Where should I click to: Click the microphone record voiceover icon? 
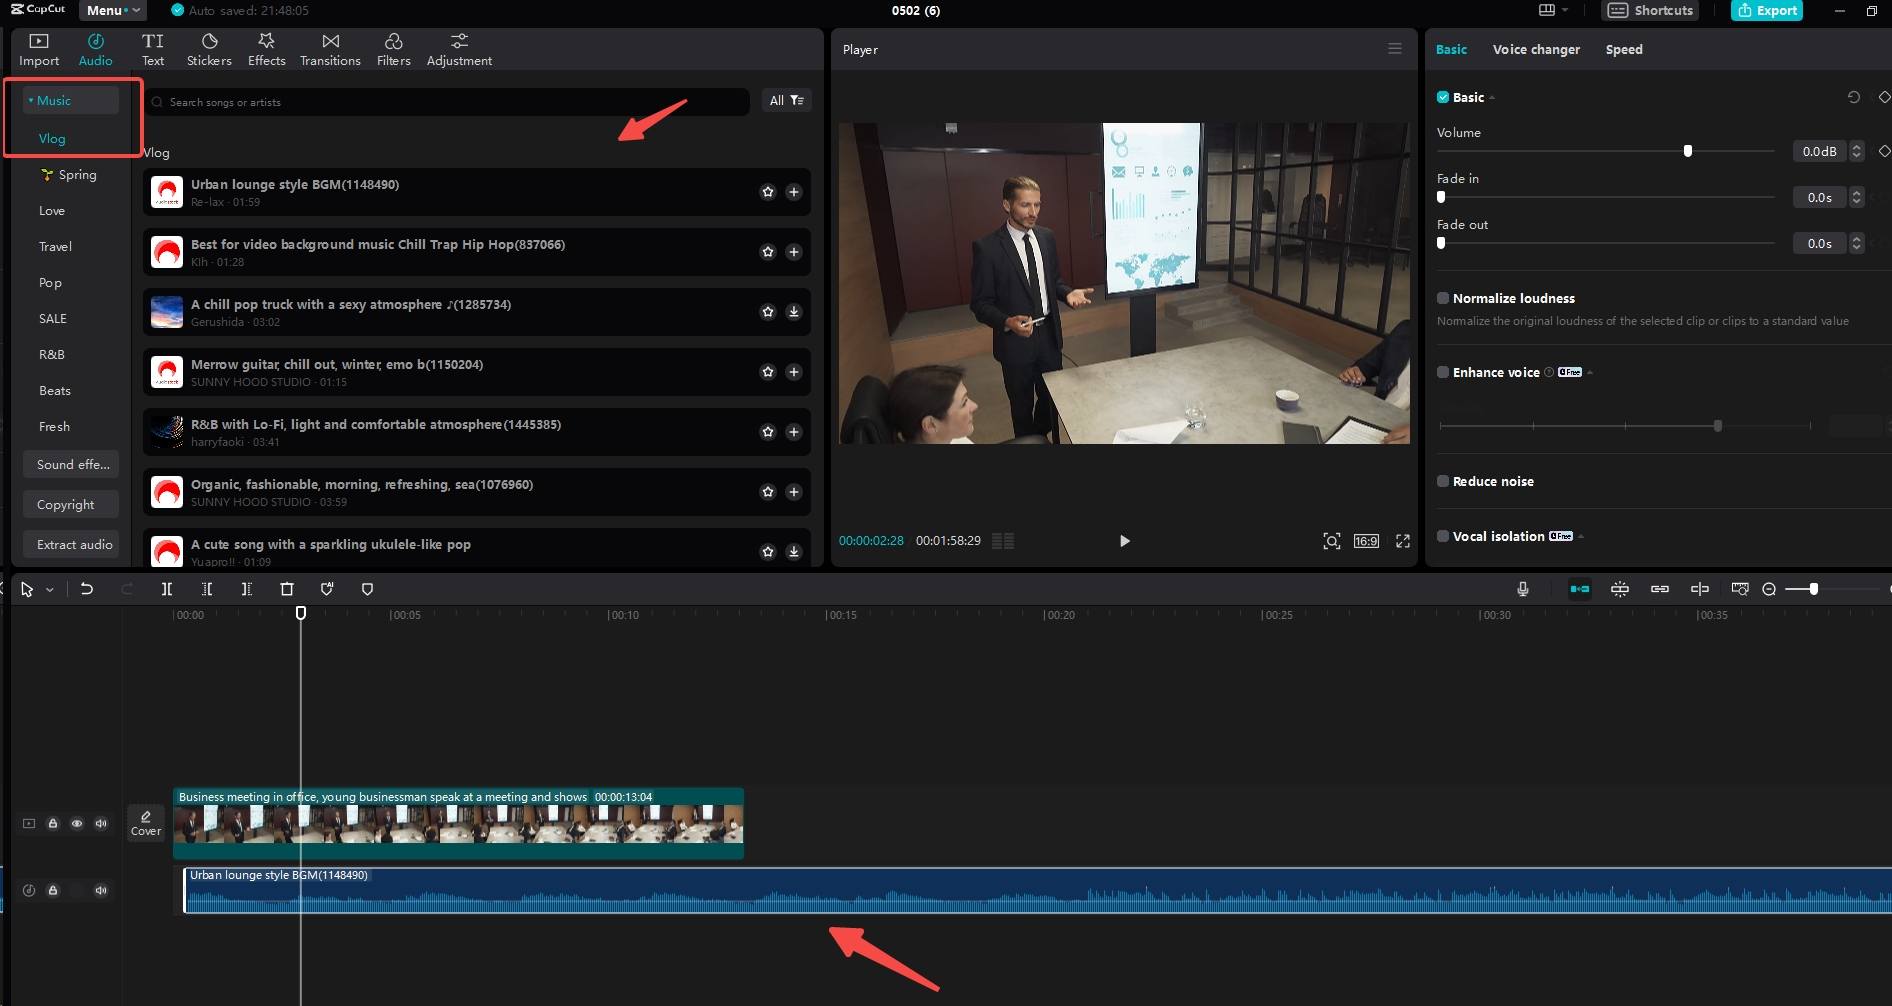tap(1522, 589)
